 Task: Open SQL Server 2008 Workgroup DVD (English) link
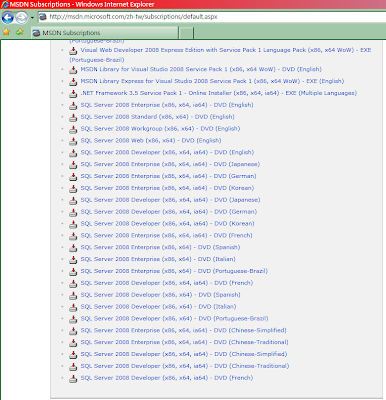coord(160,128)
